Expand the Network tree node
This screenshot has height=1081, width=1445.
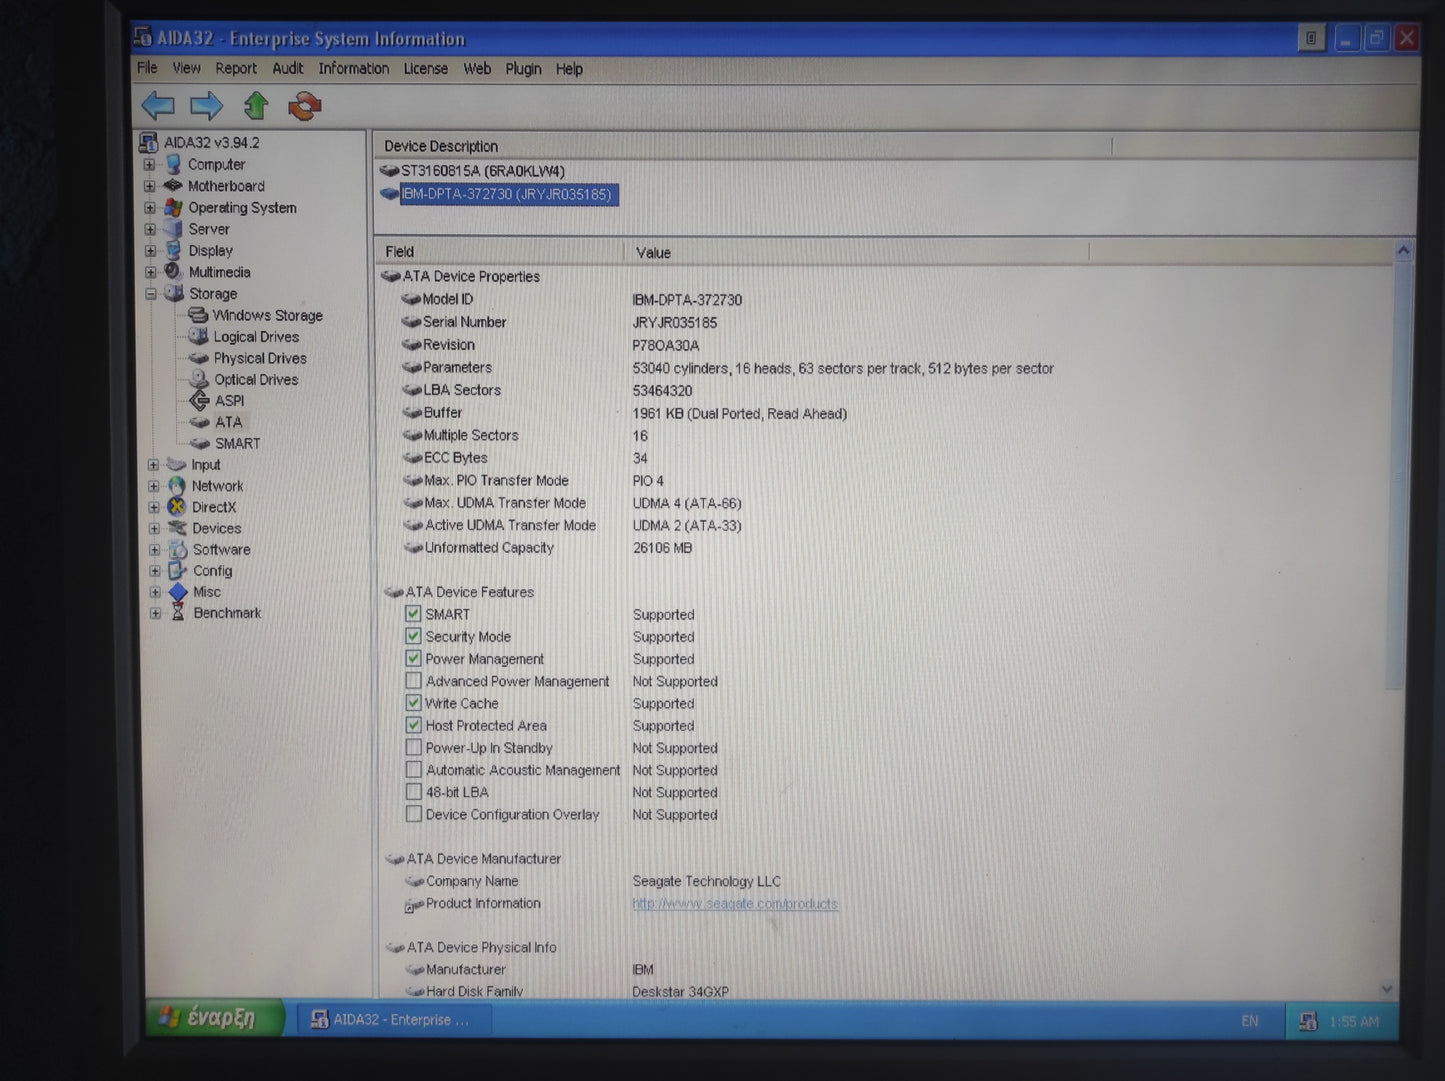point(154,486)
